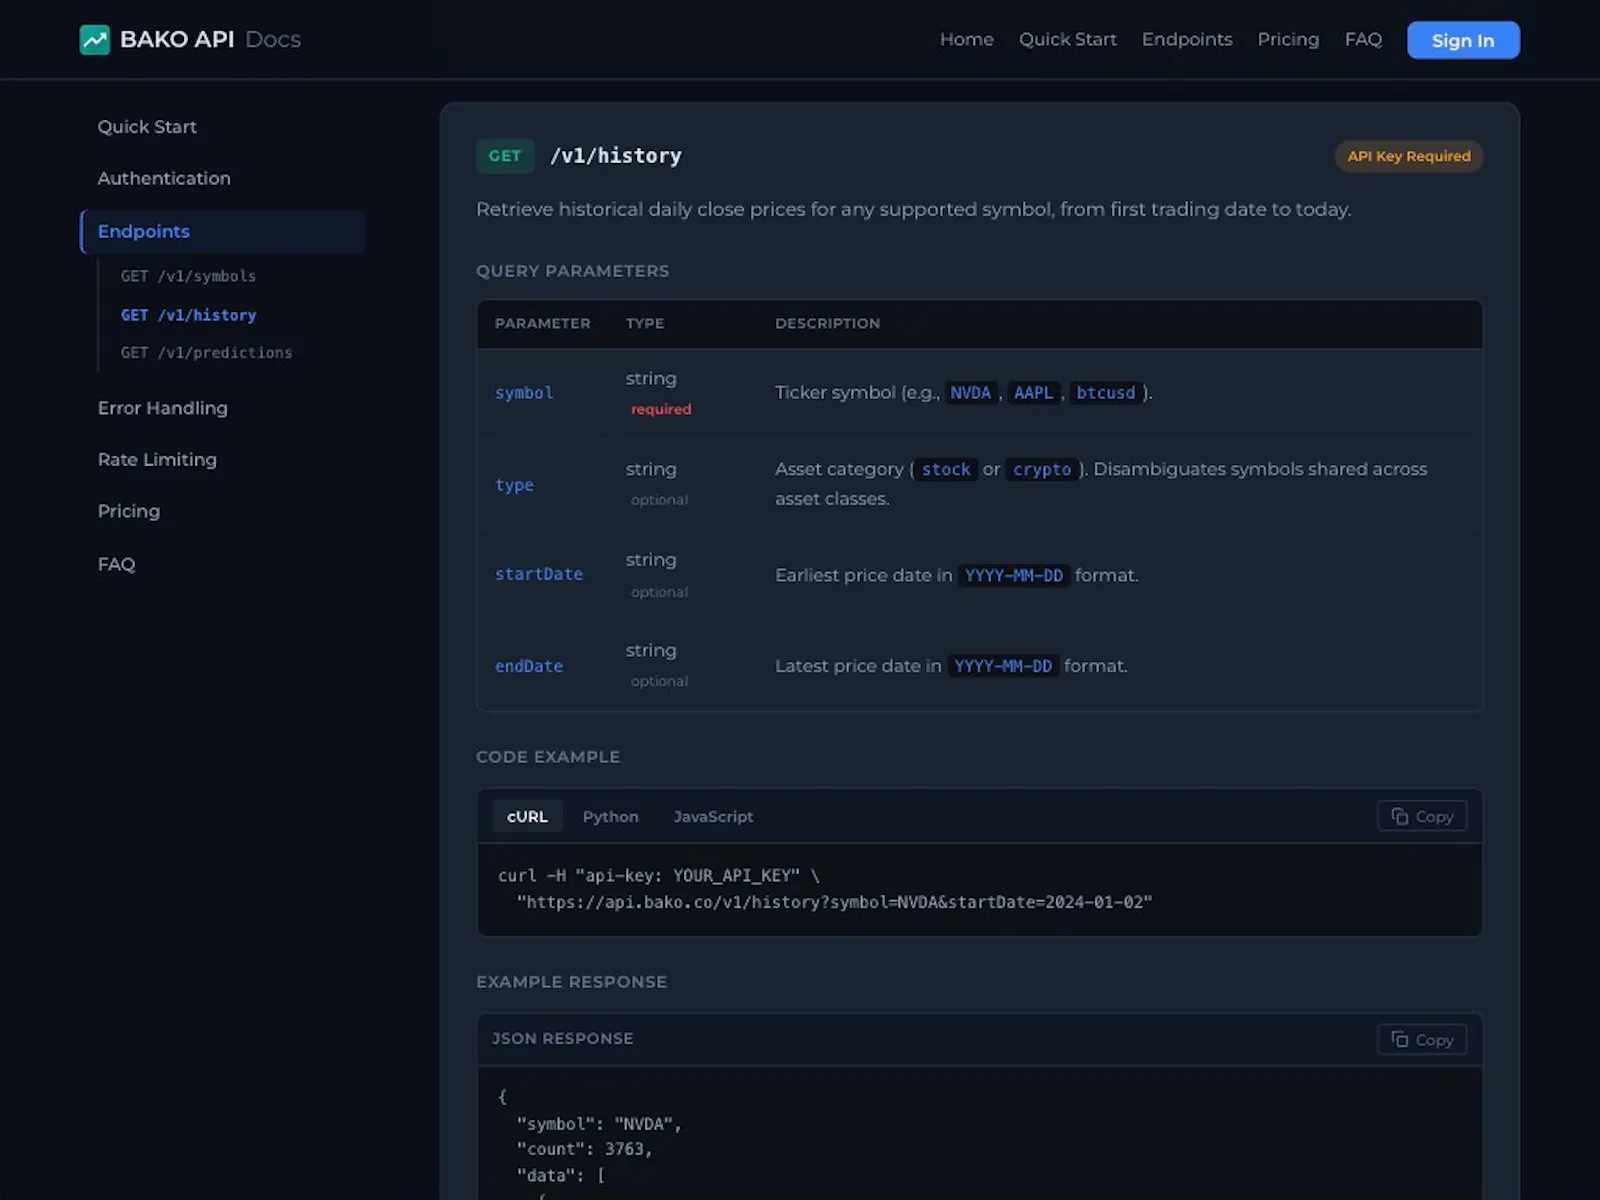
Task: Switch to the cURL code tab
Action: coord(527,817)
